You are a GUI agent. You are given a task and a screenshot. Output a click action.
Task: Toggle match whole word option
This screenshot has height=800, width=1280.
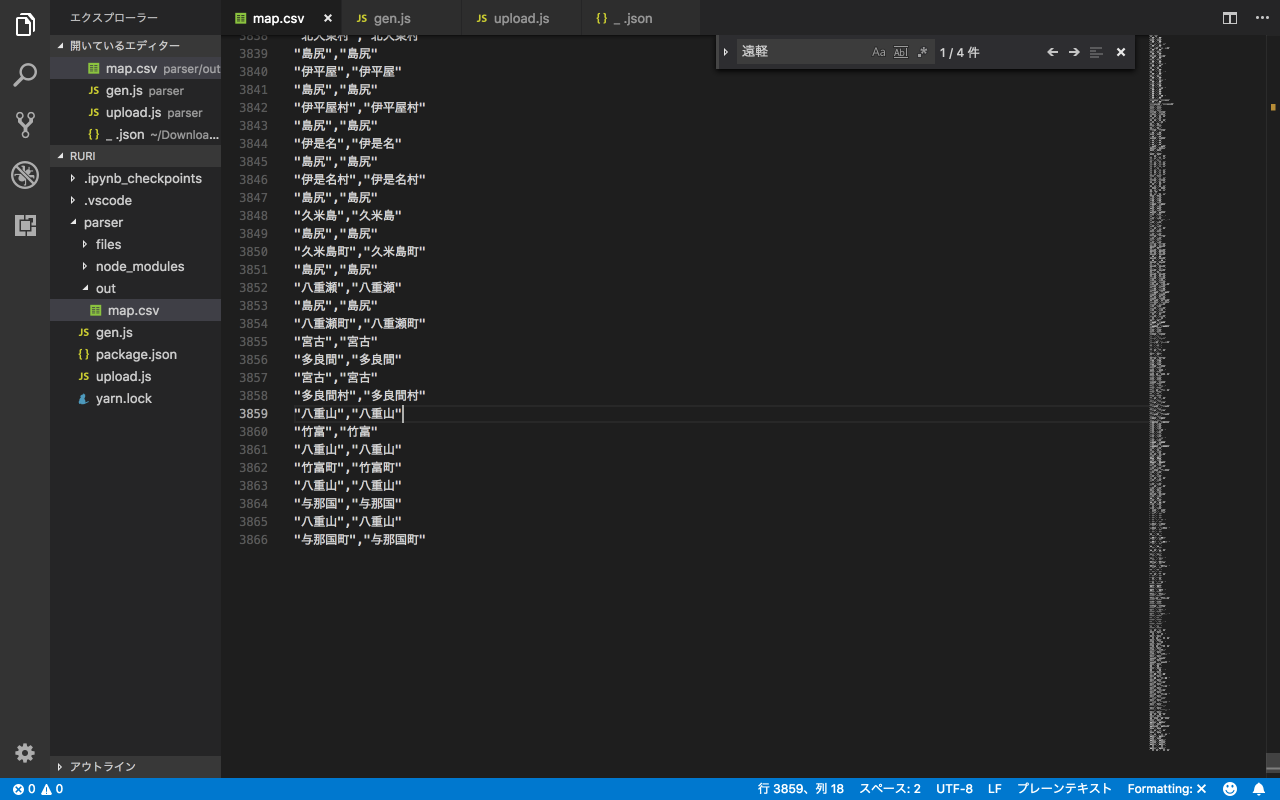point(900,52)
